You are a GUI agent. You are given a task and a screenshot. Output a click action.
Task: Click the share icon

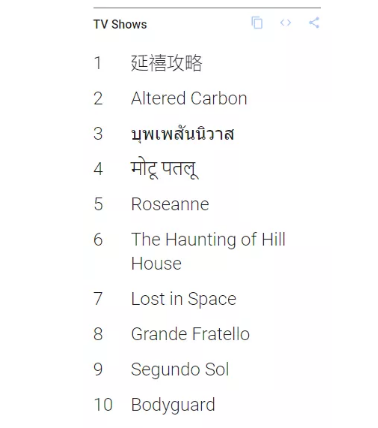[x=314, y=23]
